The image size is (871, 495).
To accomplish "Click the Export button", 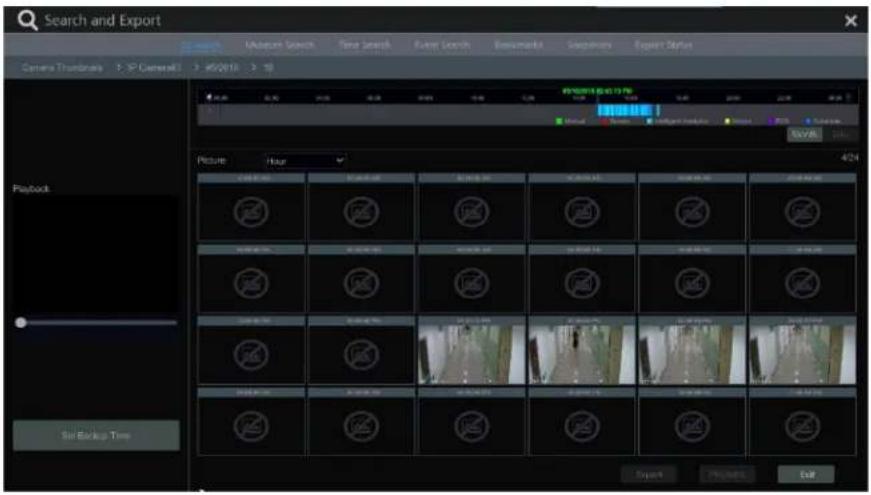I will (649, 474).
